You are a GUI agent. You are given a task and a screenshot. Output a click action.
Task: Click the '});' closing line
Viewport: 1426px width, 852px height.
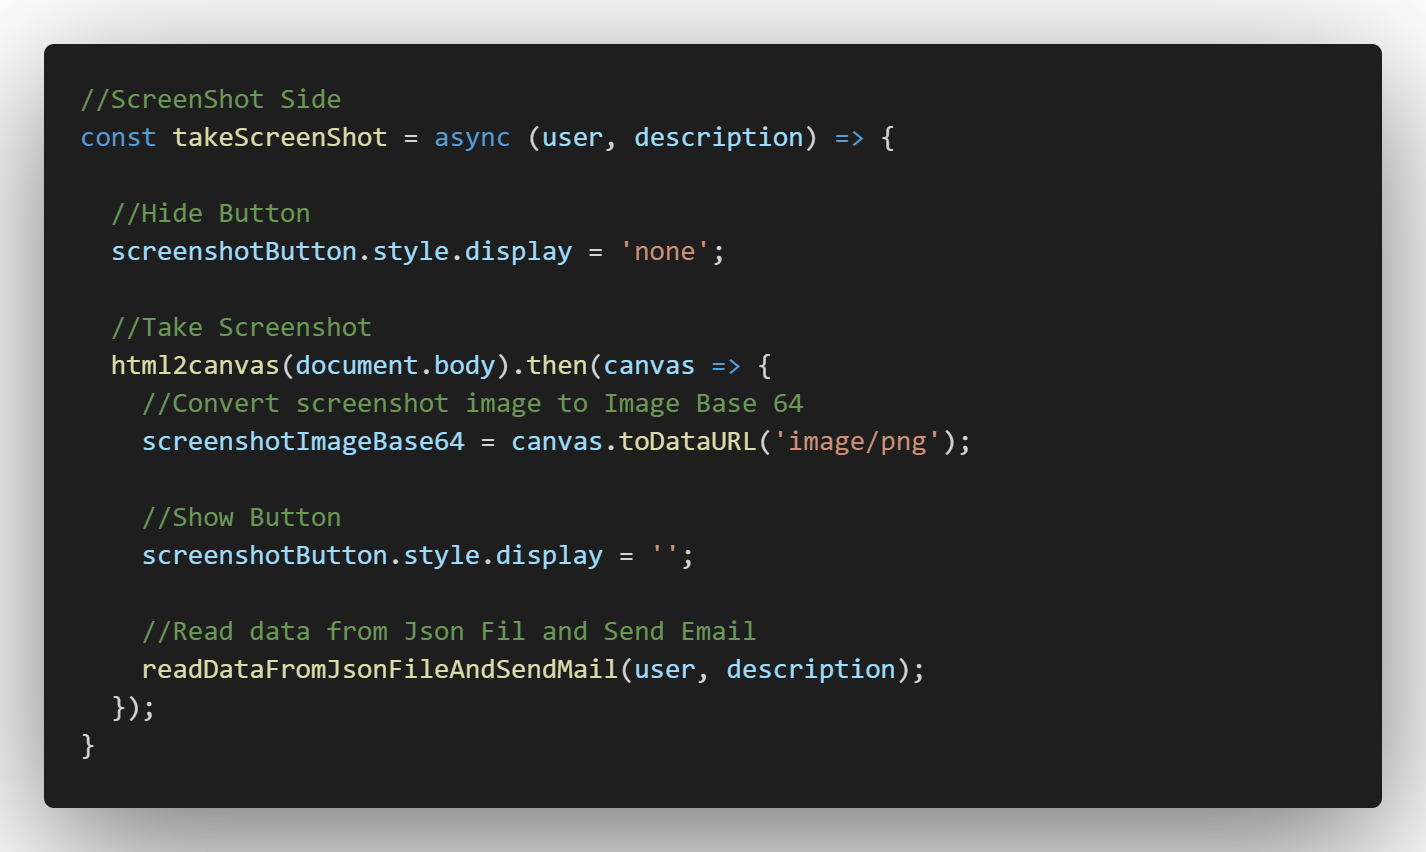134,707
